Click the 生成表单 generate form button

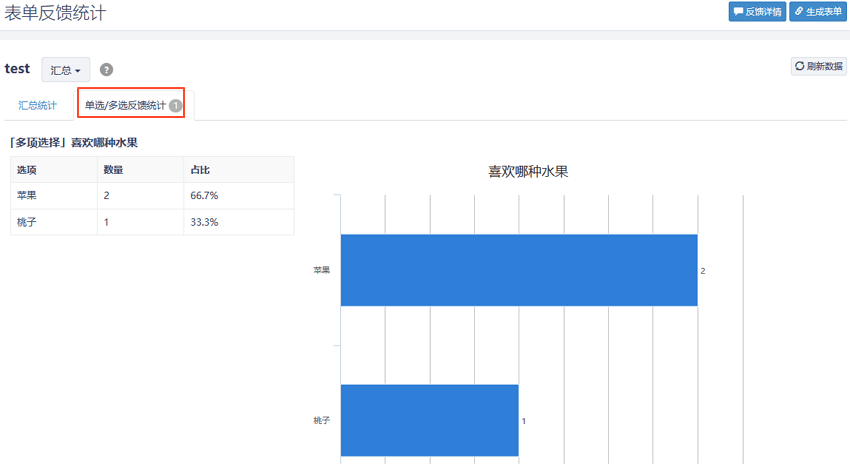(x=817, y=11)
